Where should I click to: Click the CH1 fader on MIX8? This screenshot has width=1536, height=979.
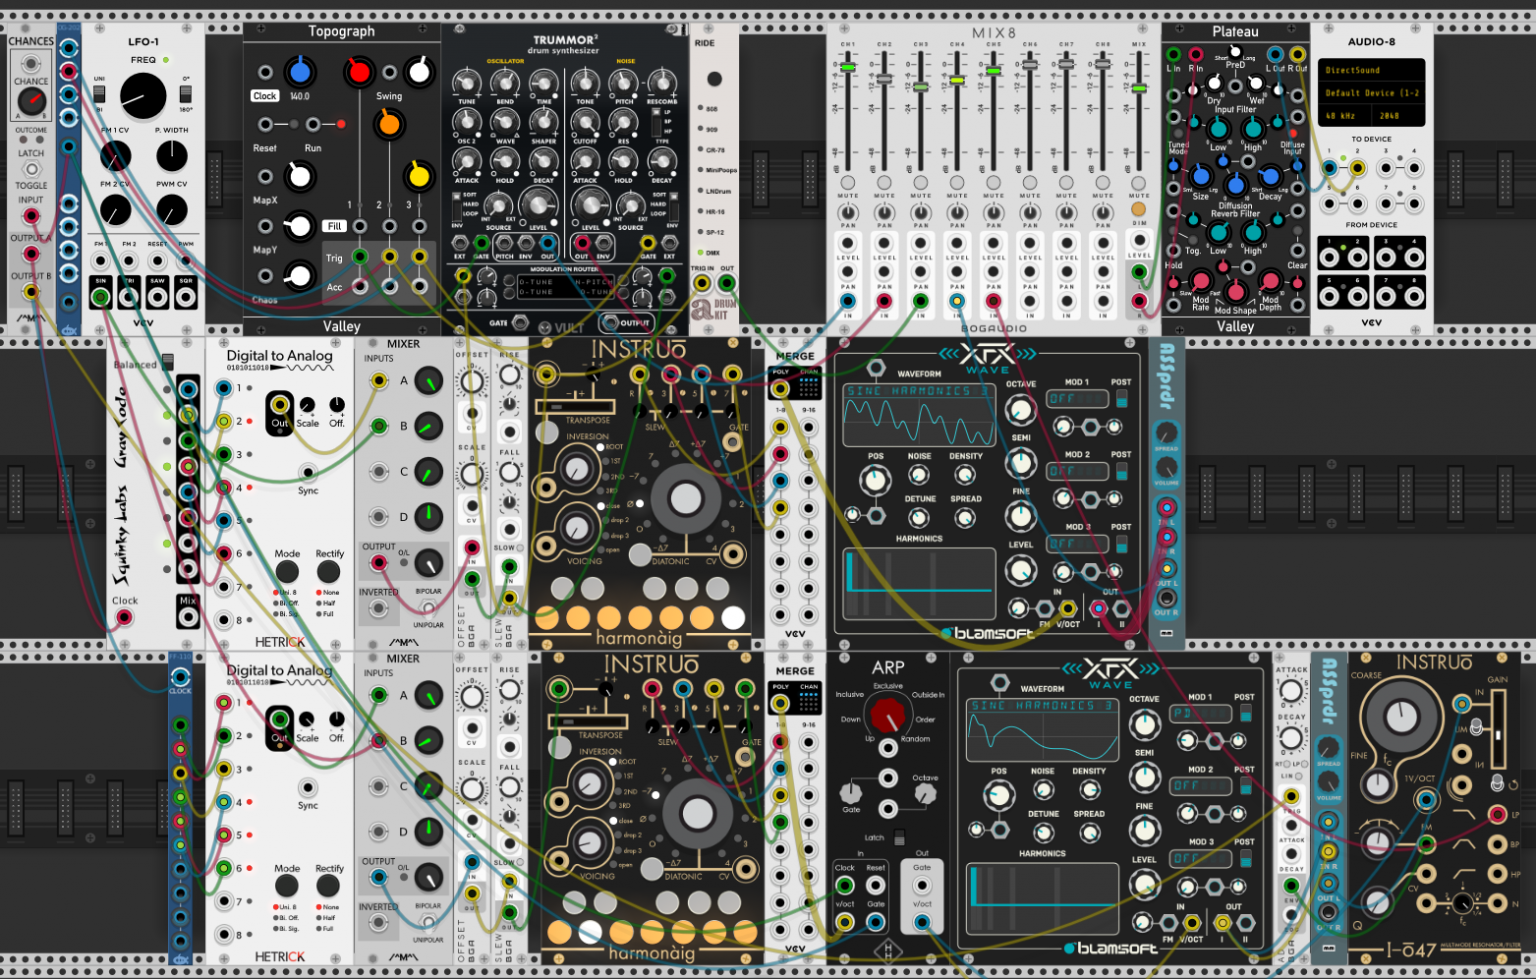(848, 67)
